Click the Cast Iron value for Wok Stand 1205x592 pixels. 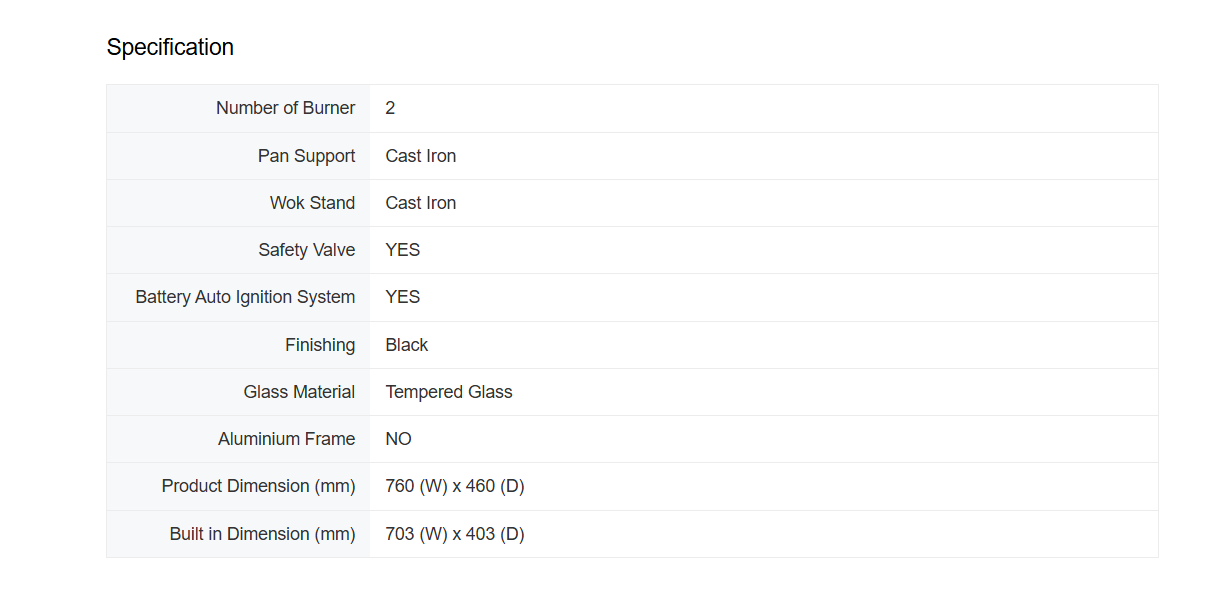click(x=420, y=203)
